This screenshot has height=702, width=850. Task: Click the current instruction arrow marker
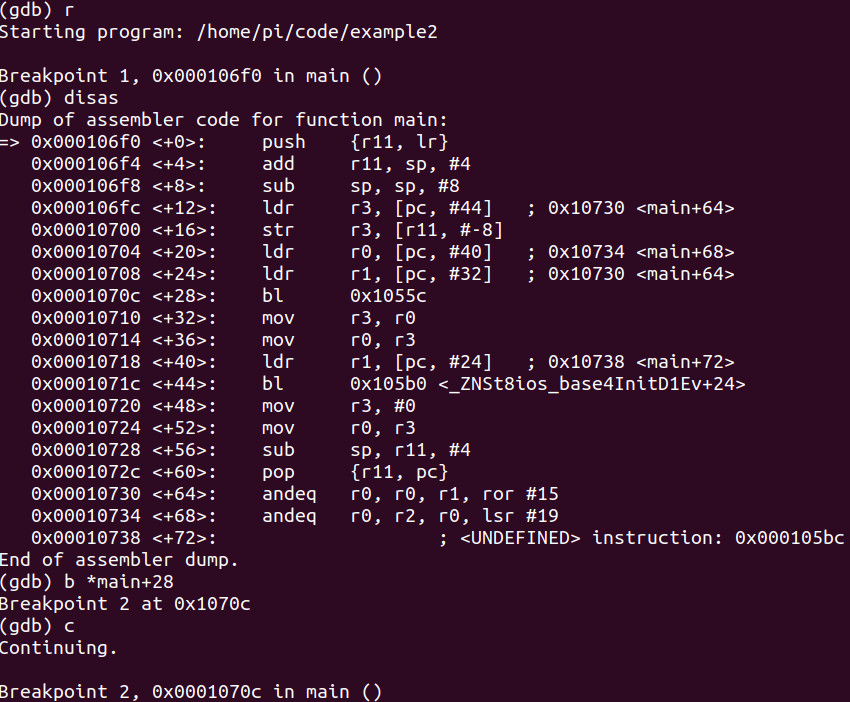(x=10, y=142)
